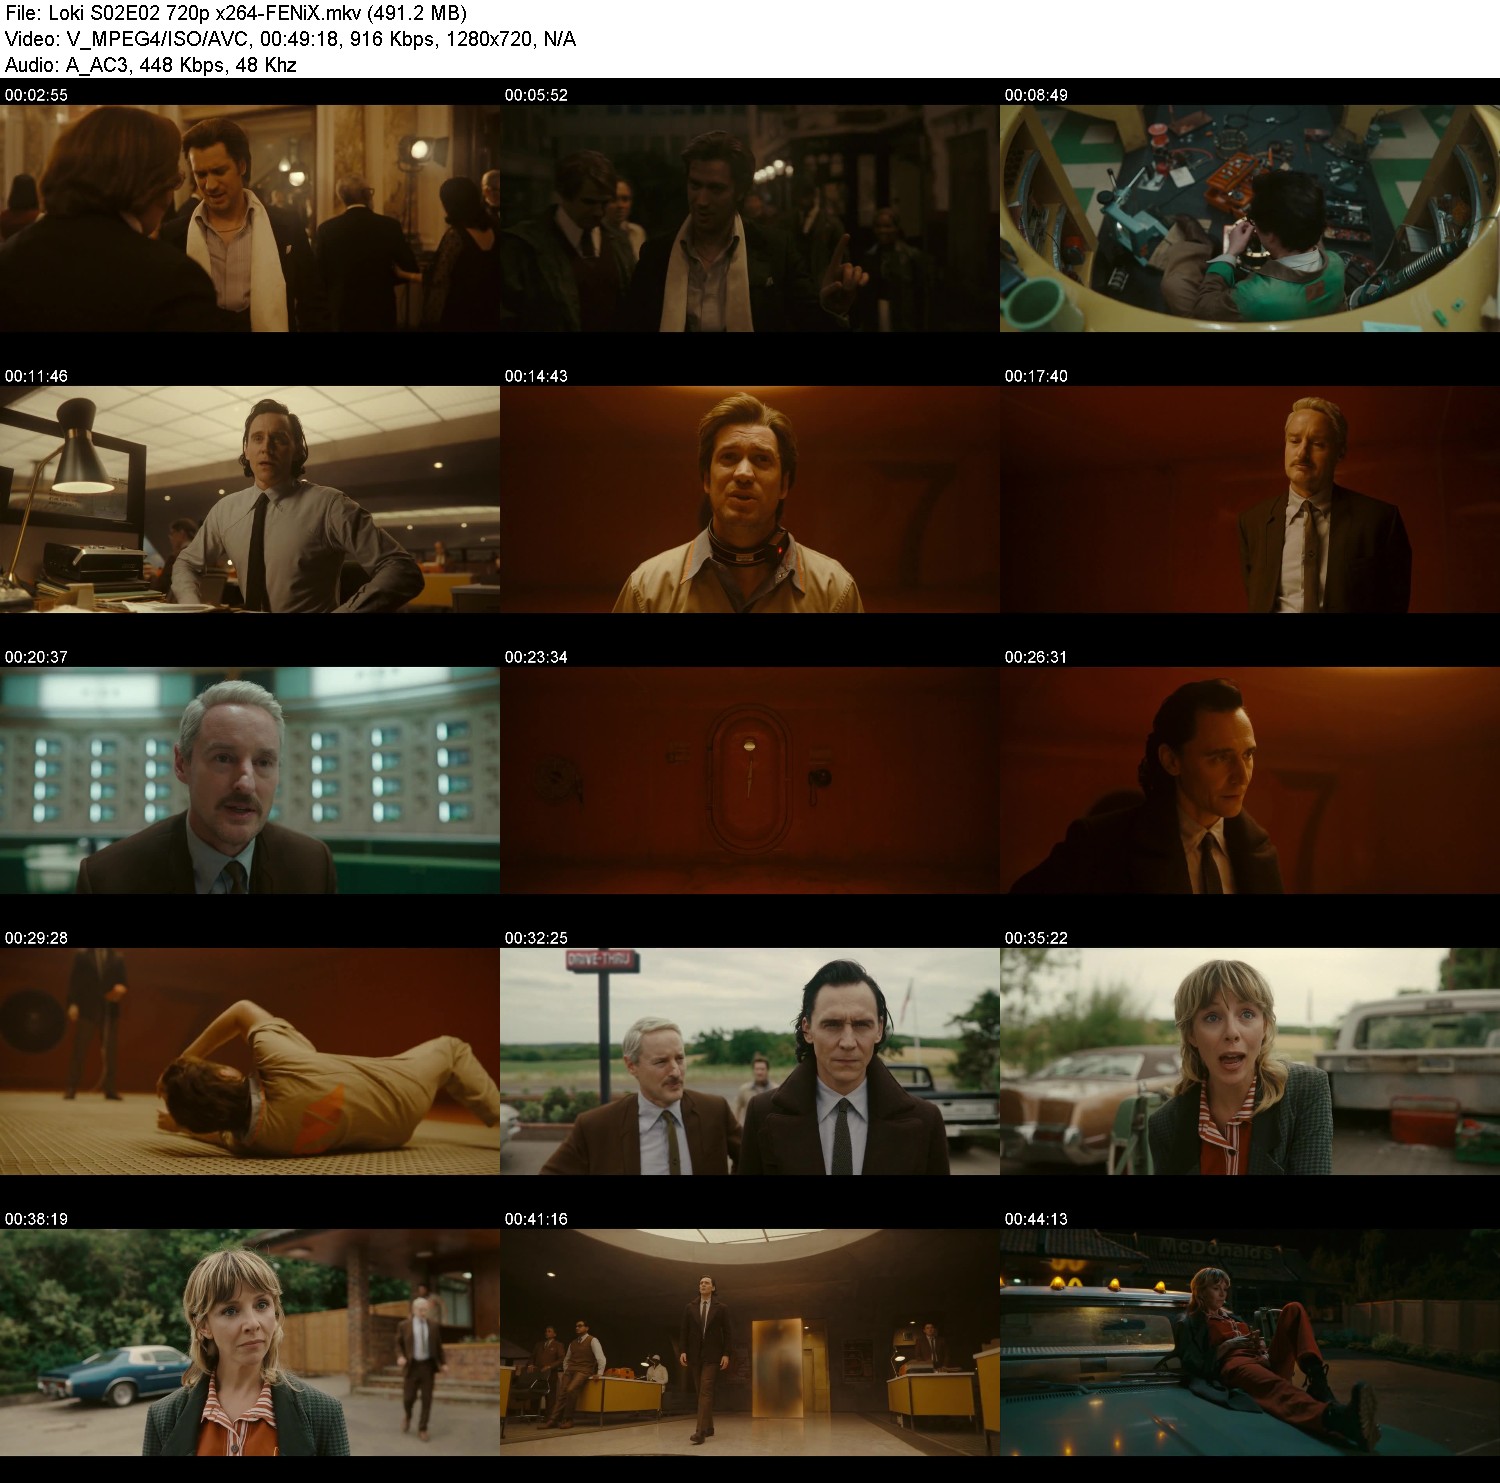This screenshot has width=1500, height=1483.
Task: Open the thumbnail at 00:14:43
Action: tap(750, 499)
